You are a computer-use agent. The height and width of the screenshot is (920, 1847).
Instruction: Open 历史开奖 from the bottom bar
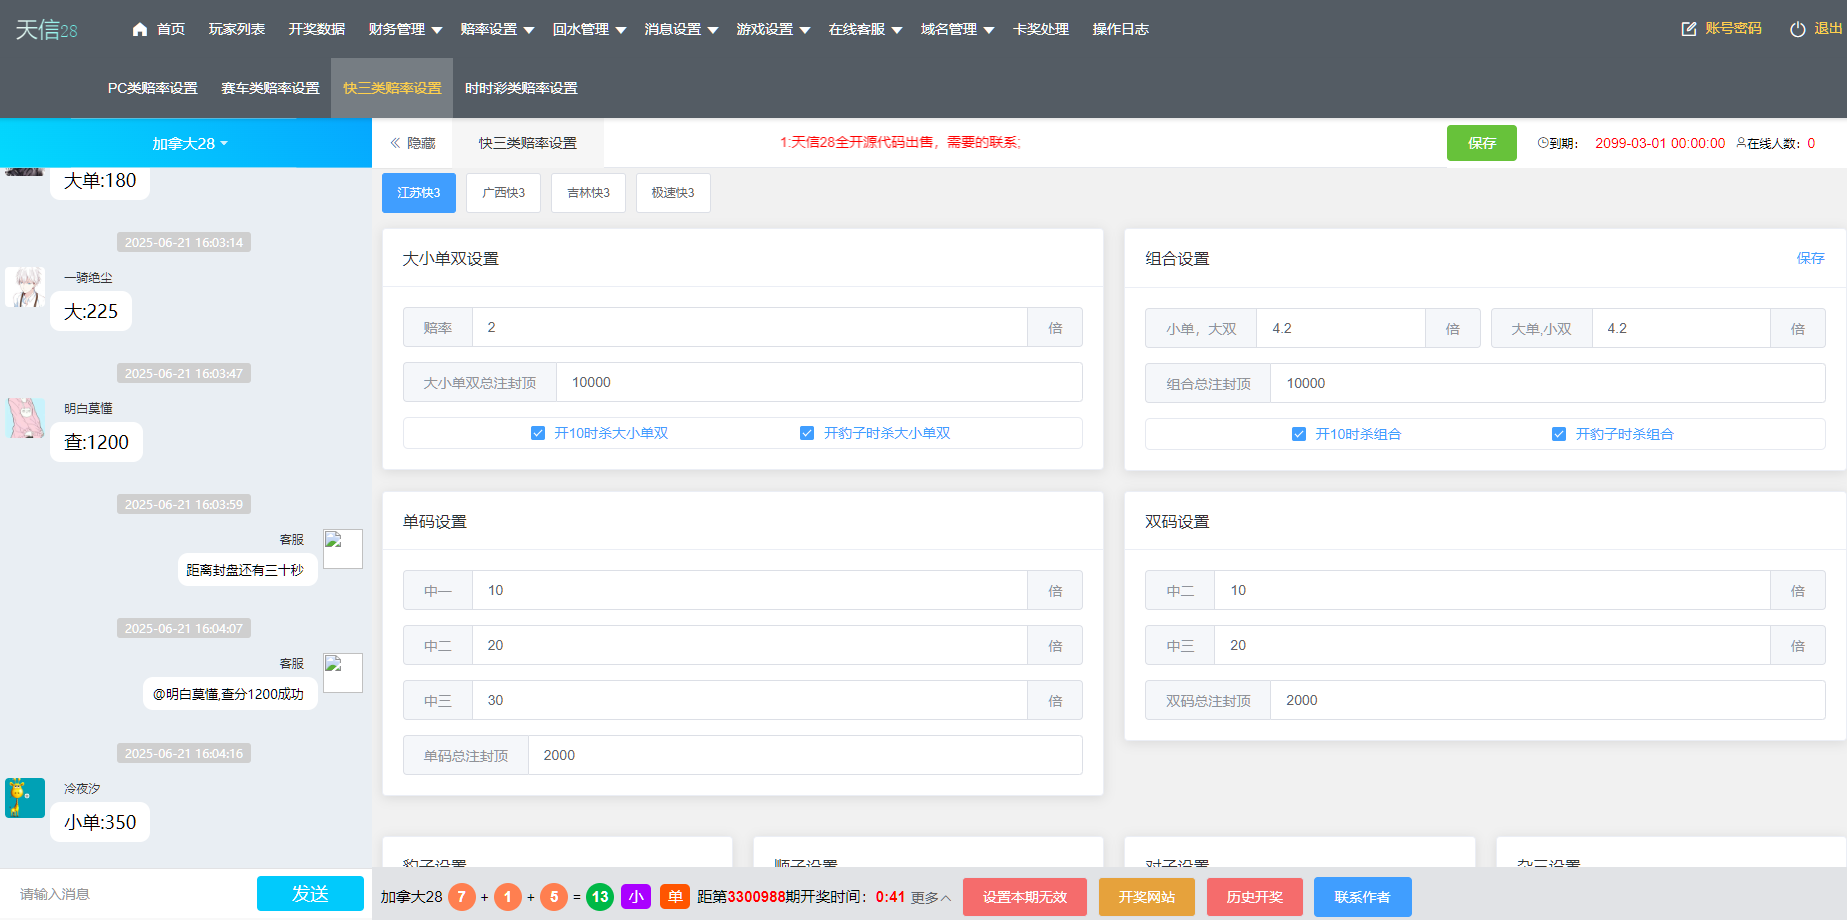click(x=1254, y=896)
